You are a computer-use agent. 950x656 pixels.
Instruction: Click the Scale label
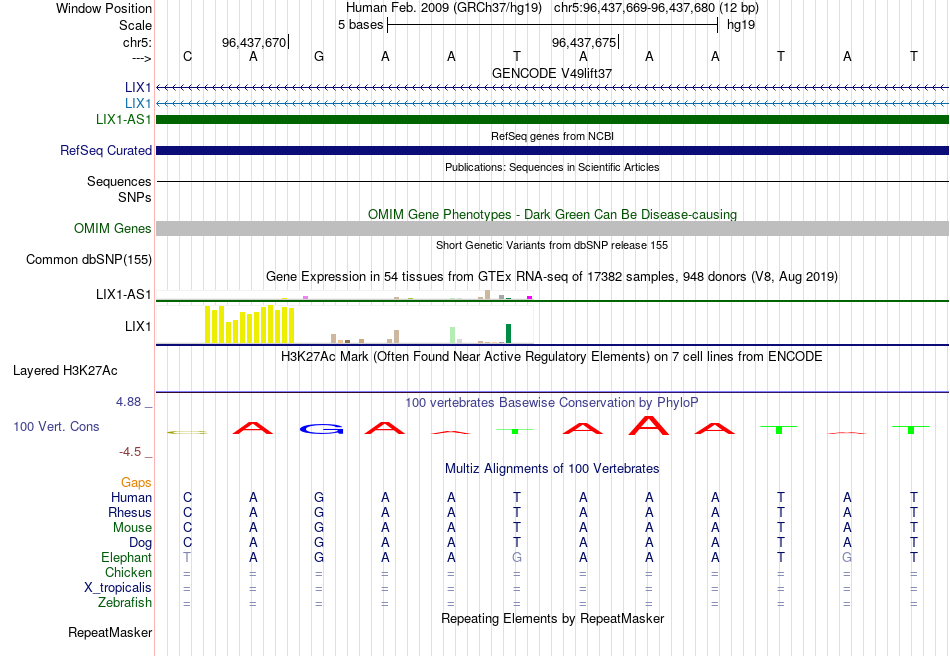(x=136, y=25)
